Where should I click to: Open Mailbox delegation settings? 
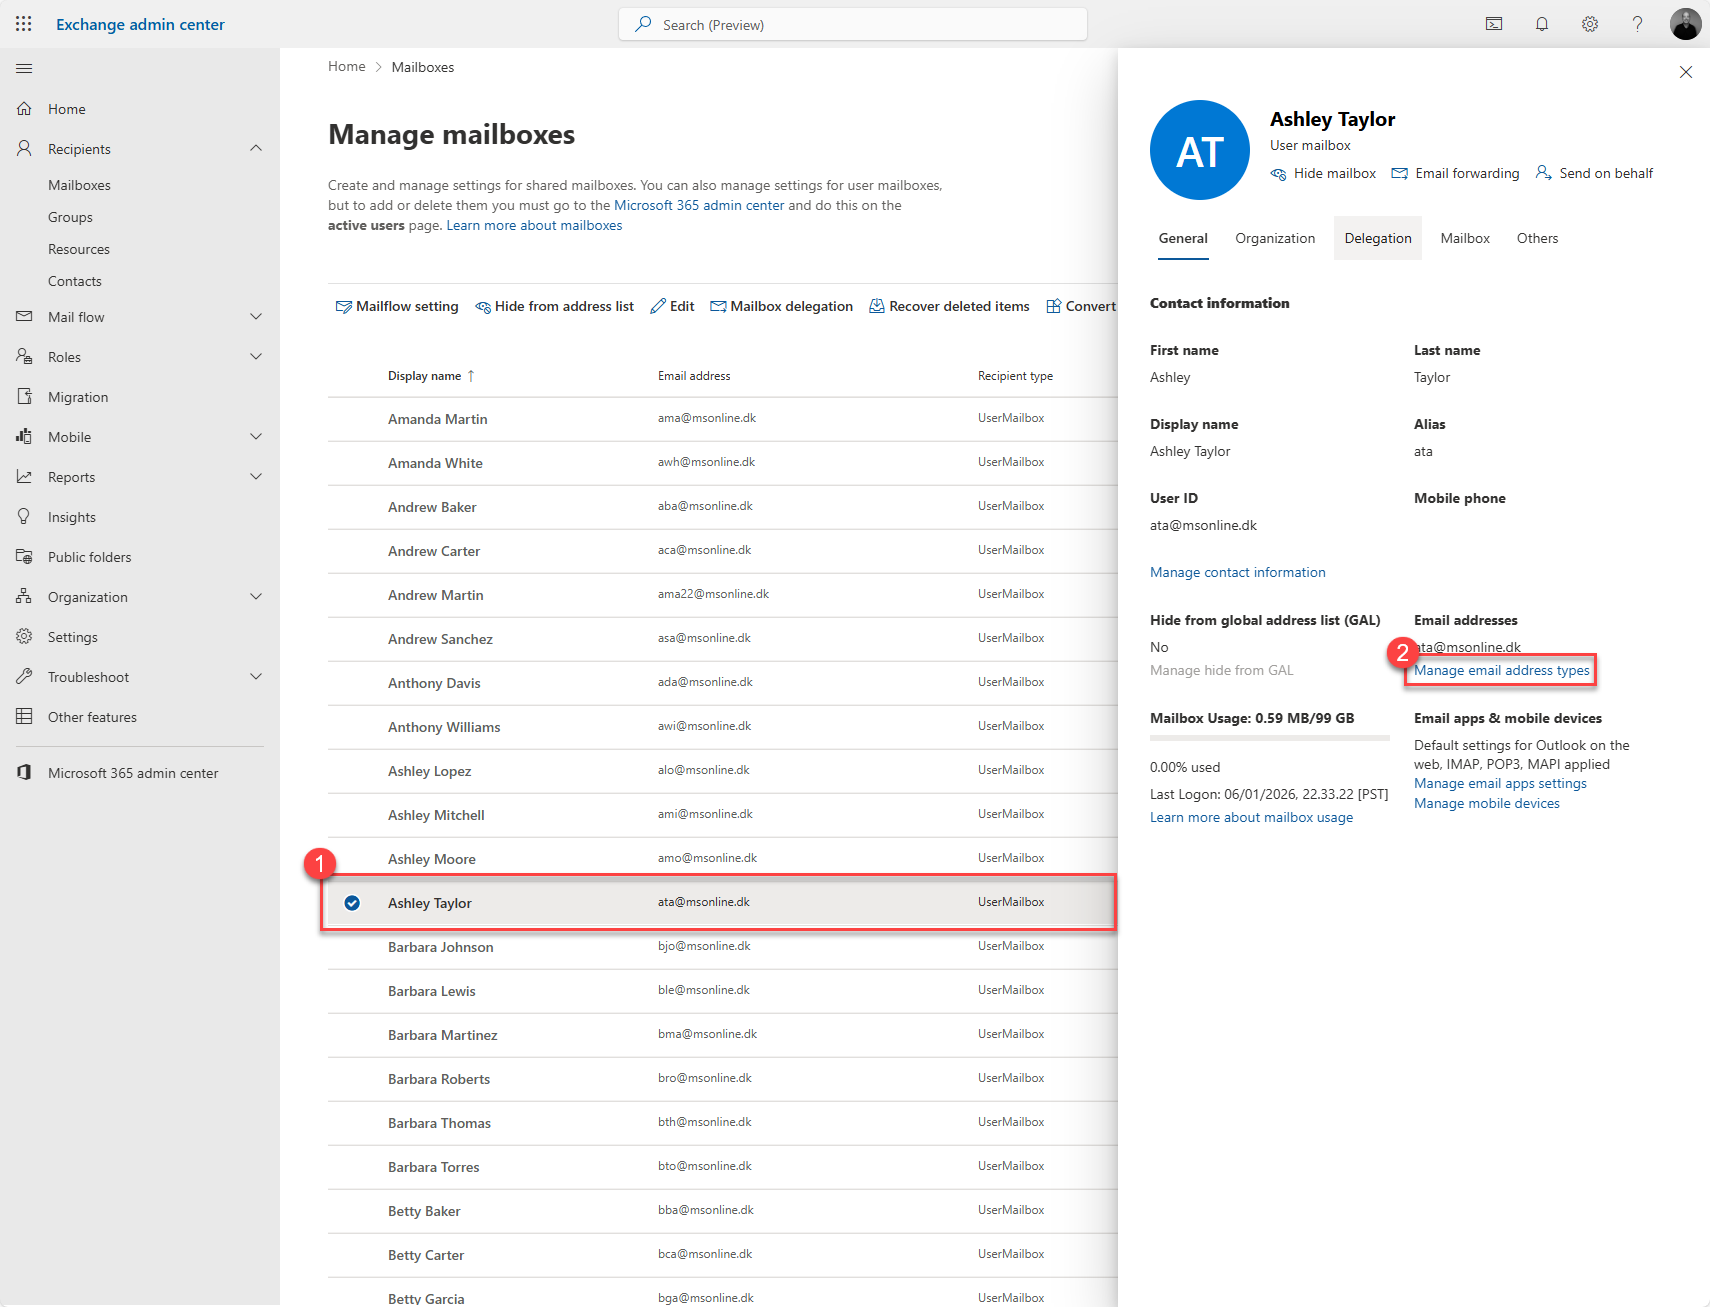(790, 306)
